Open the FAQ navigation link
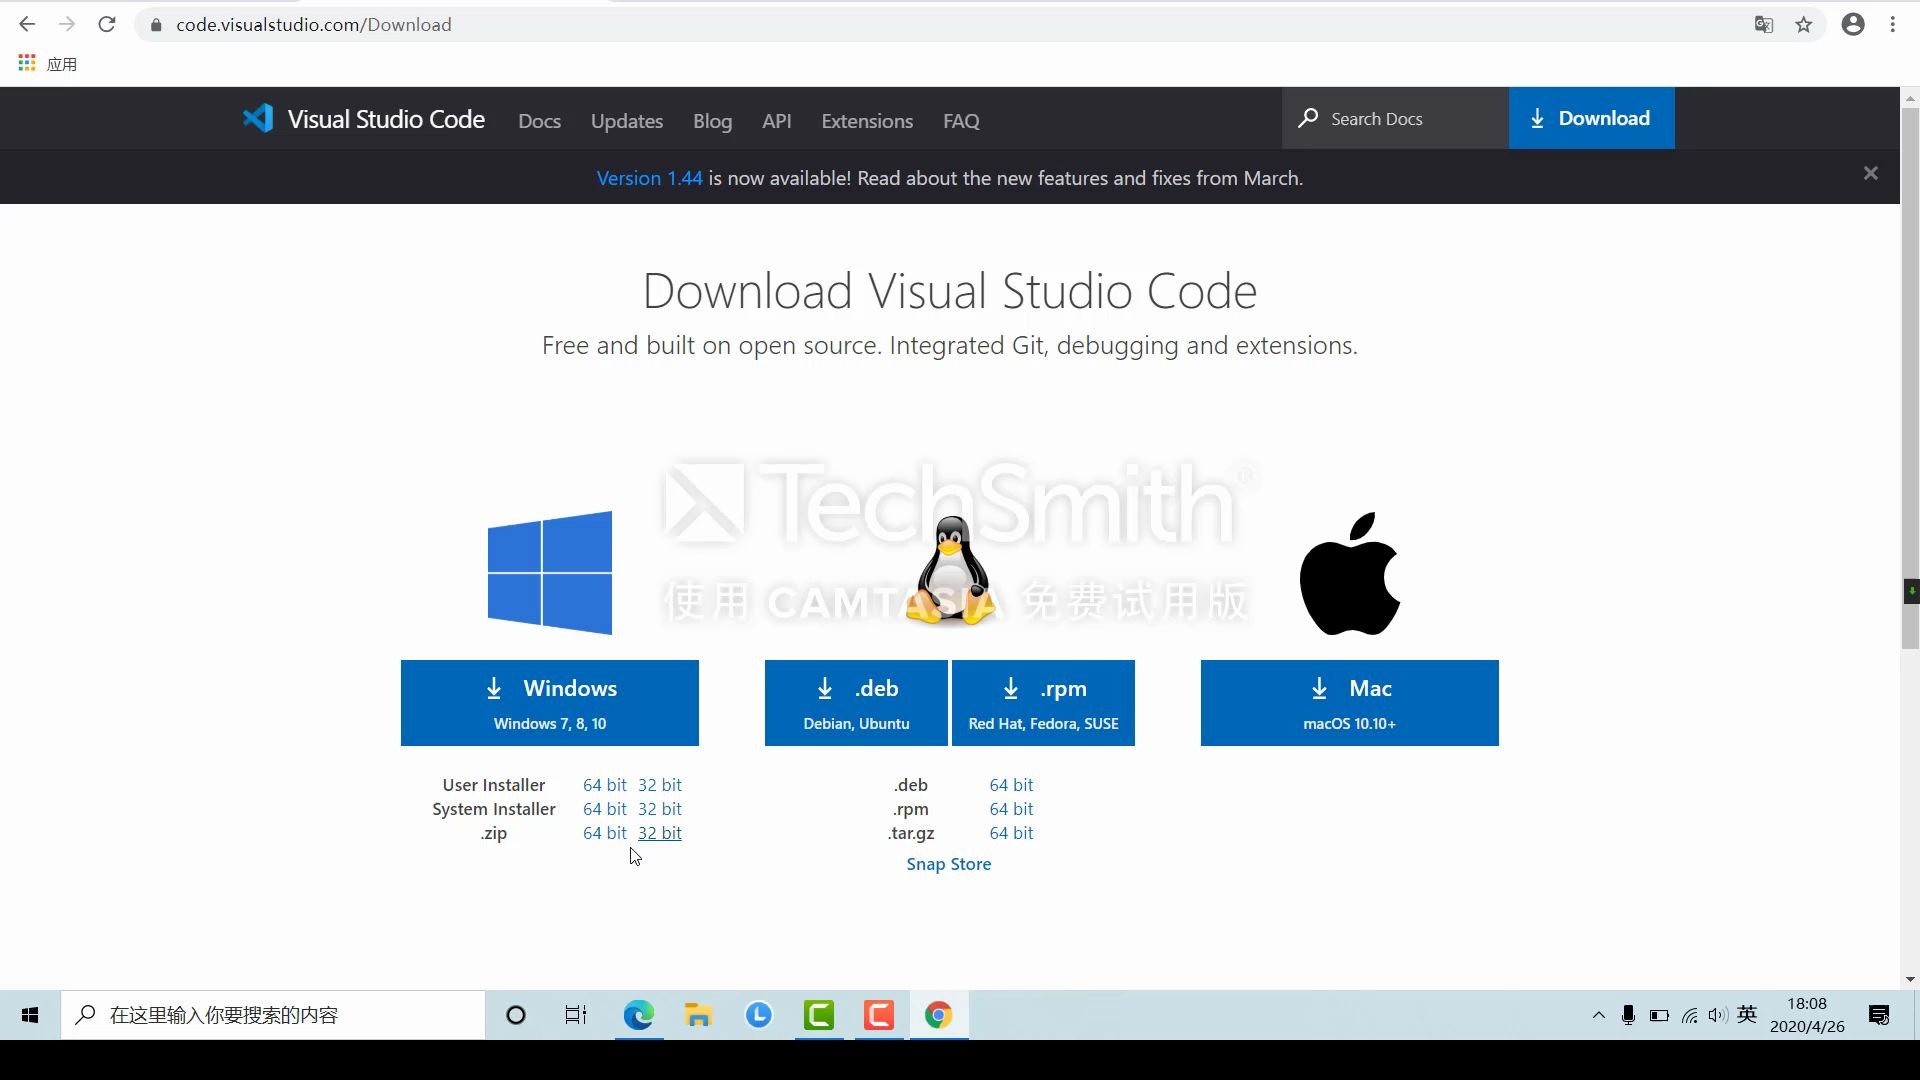 coord(961,120)
